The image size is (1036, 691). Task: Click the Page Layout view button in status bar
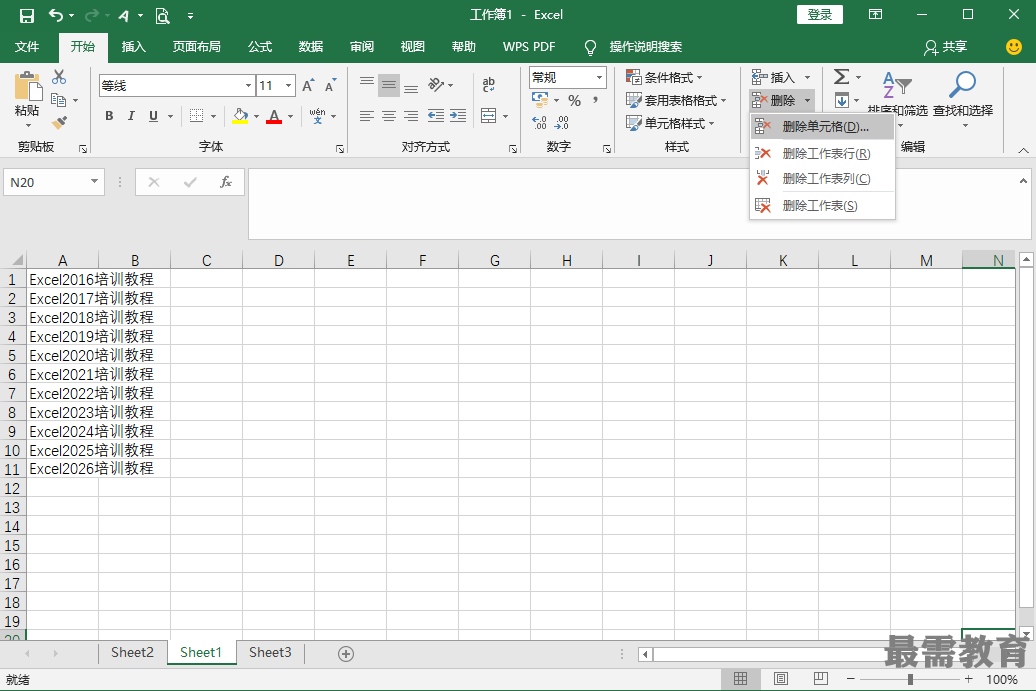point(780,679)
